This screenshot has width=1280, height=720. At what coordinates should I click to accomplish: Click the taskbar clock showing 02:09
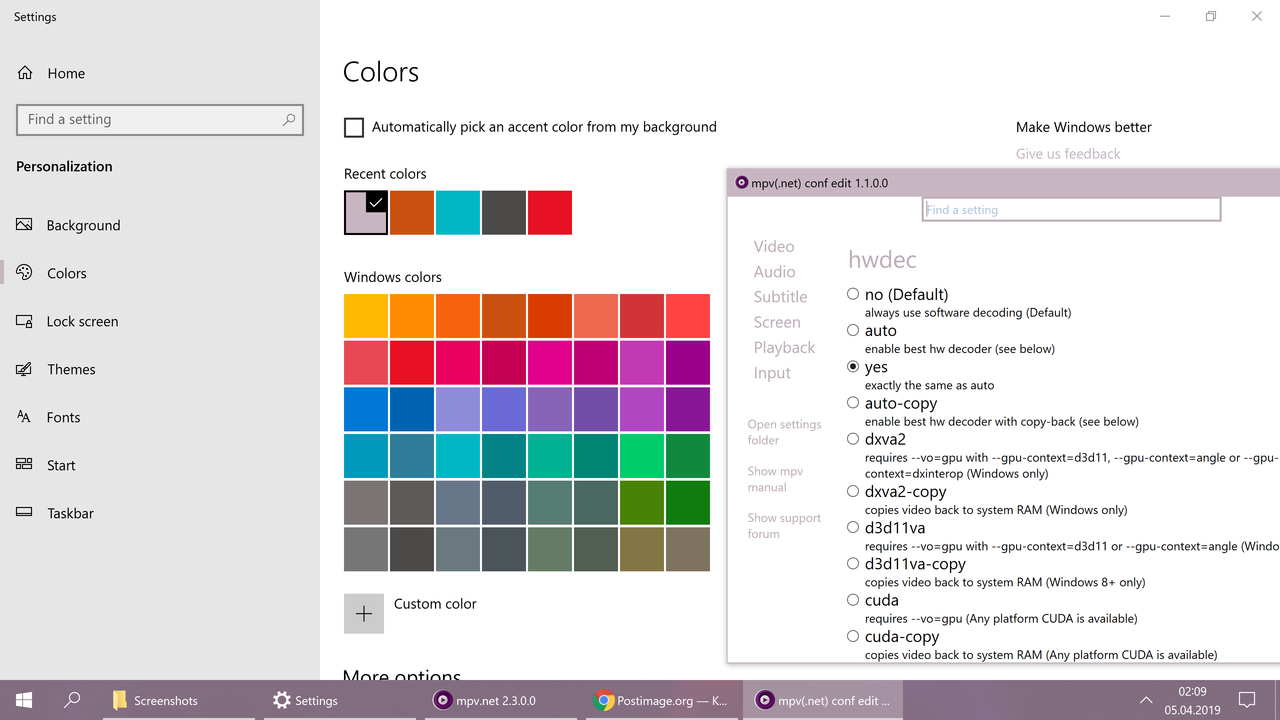[1192, 700]
